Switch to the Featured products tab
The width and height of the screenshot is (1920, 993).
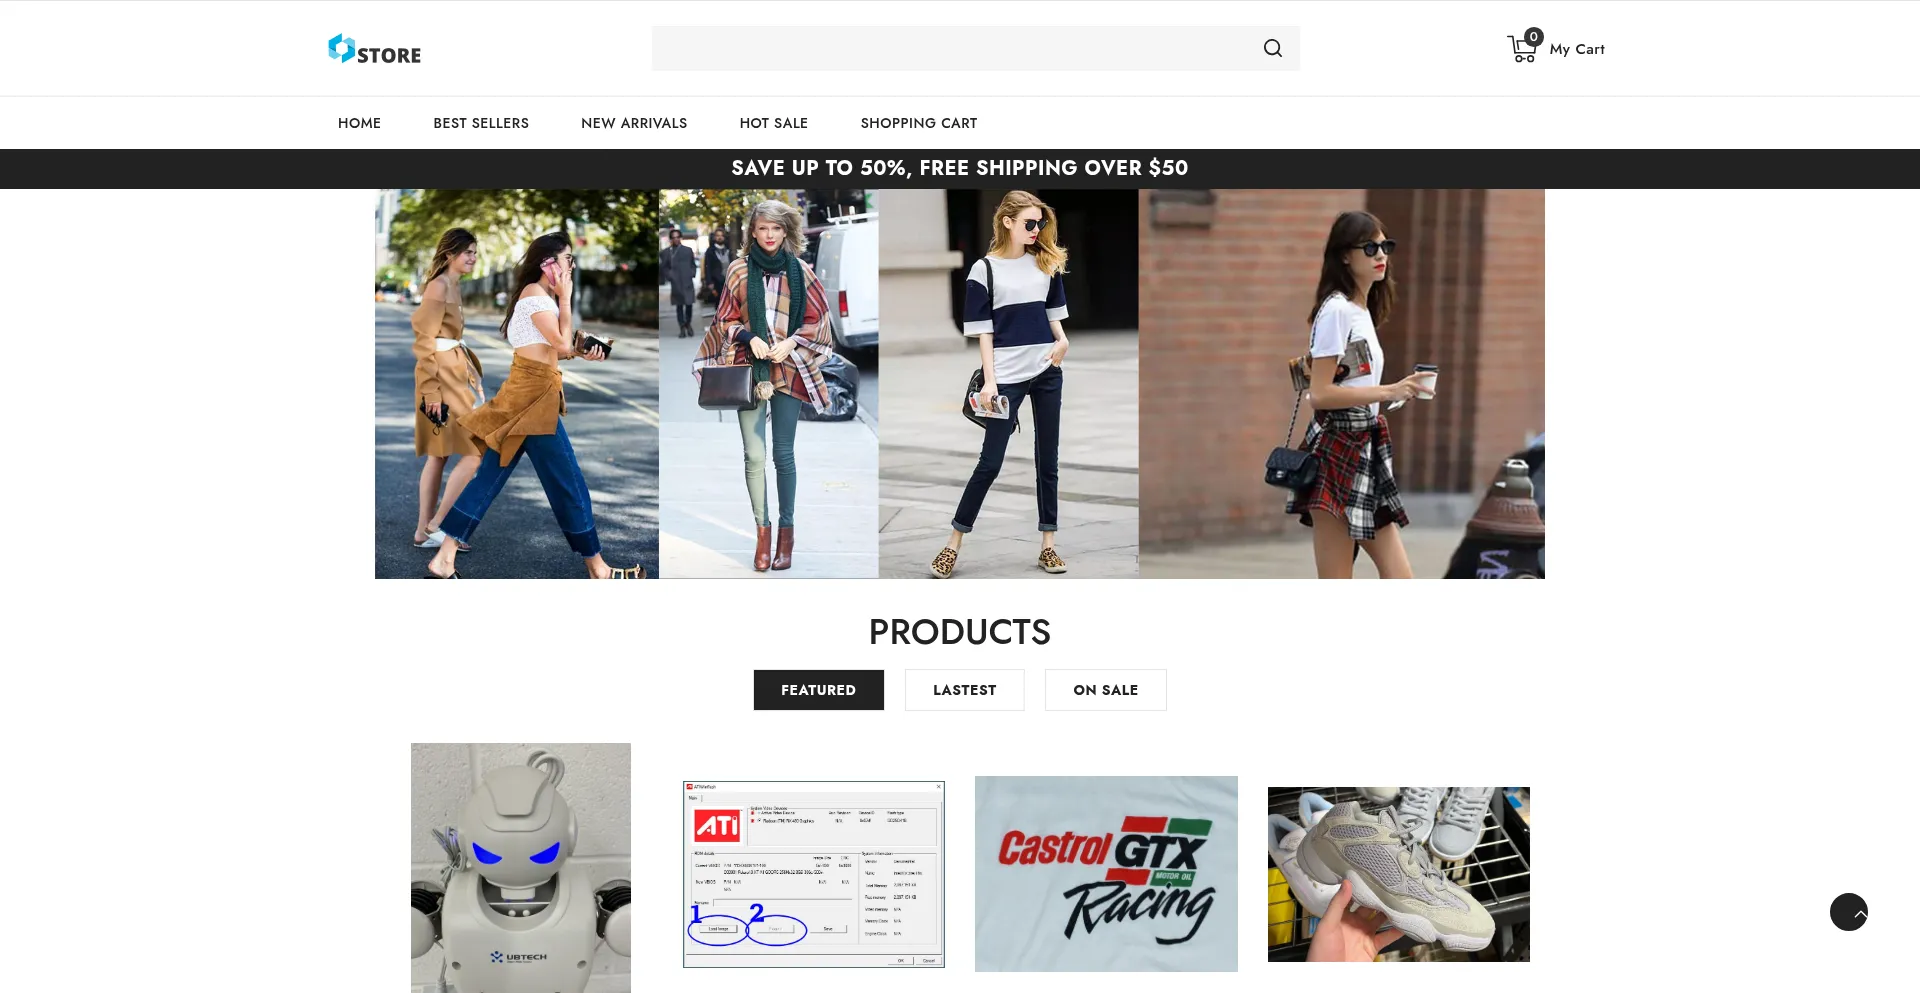(x=818, y=690)
